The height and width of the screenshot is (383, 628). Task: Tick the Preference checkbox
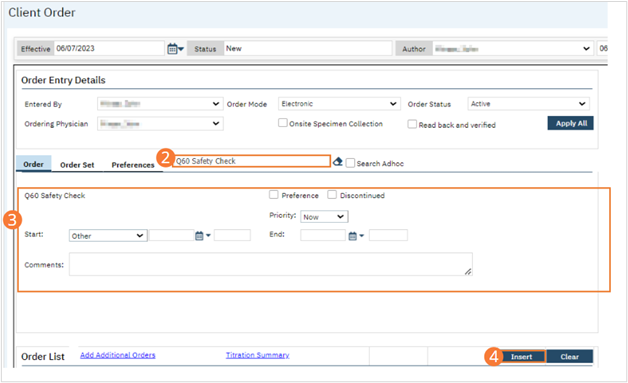click(x=274, y=195)
